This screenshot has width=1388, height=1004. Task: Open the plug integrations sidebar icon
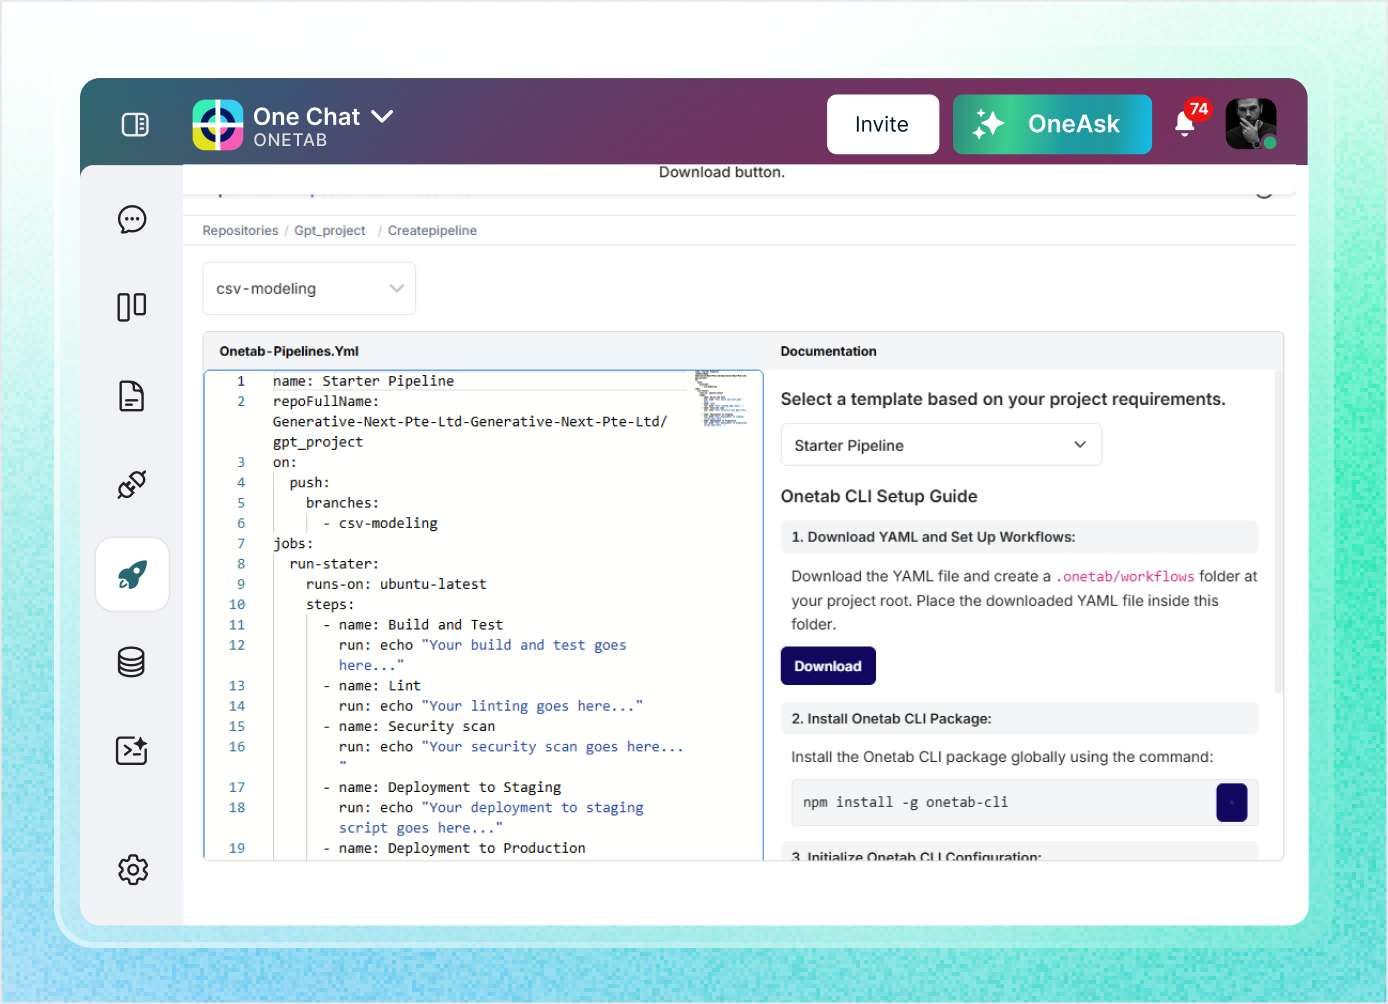(x=132, y=485)
